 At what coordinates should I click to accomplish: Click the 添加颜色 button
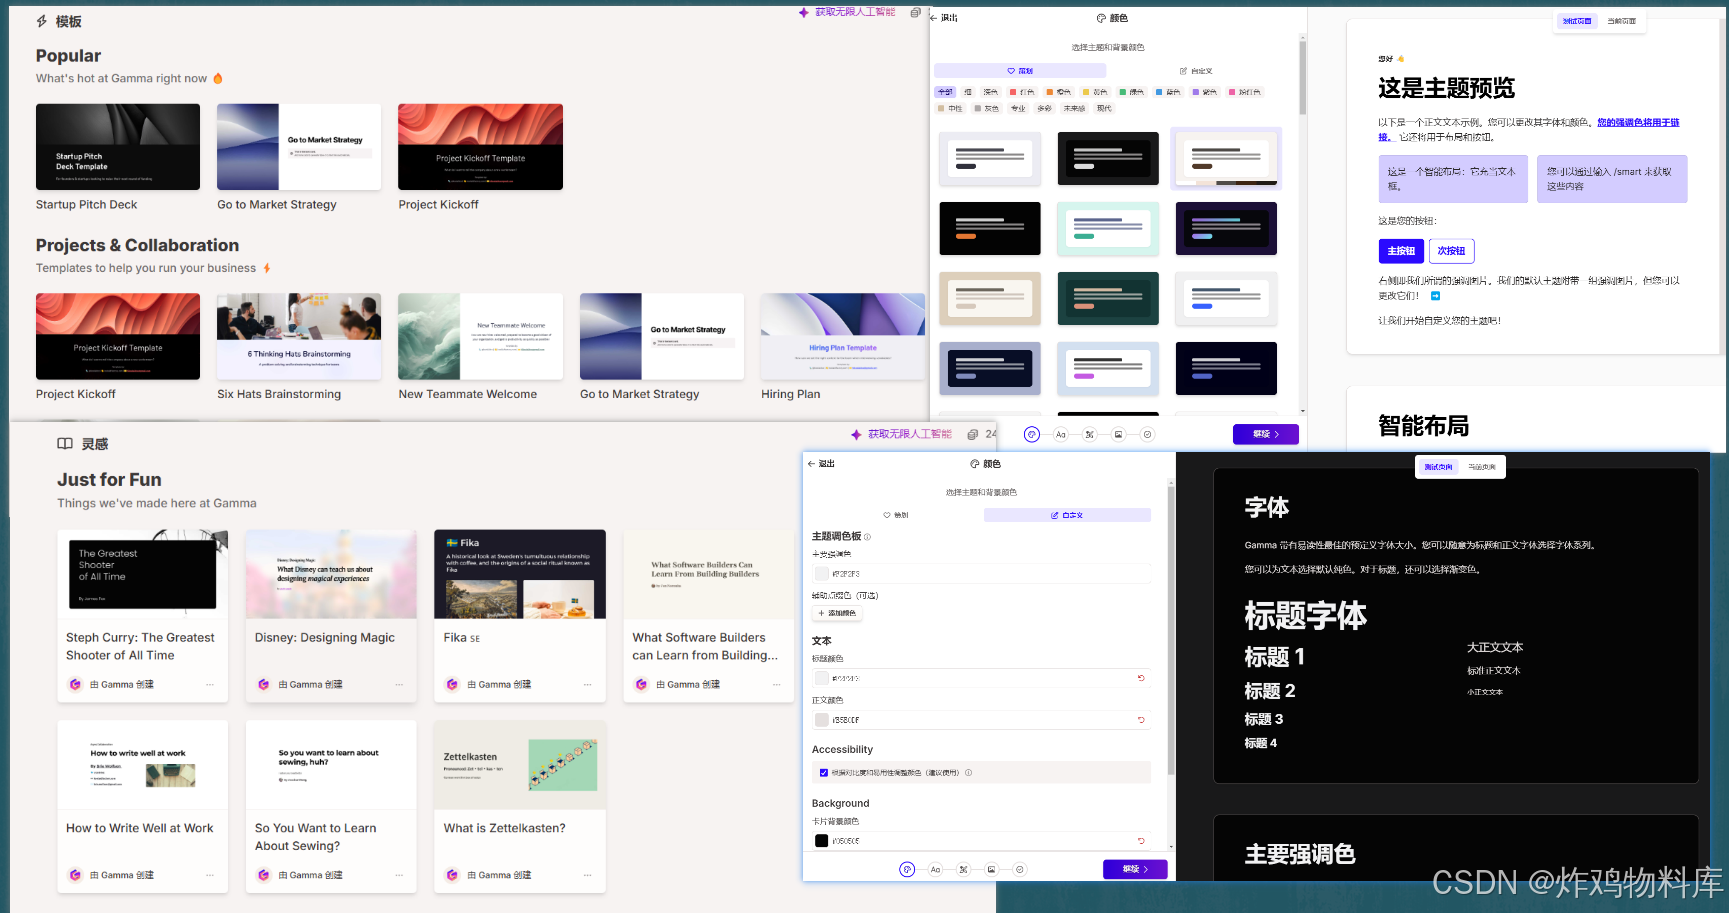837,613
